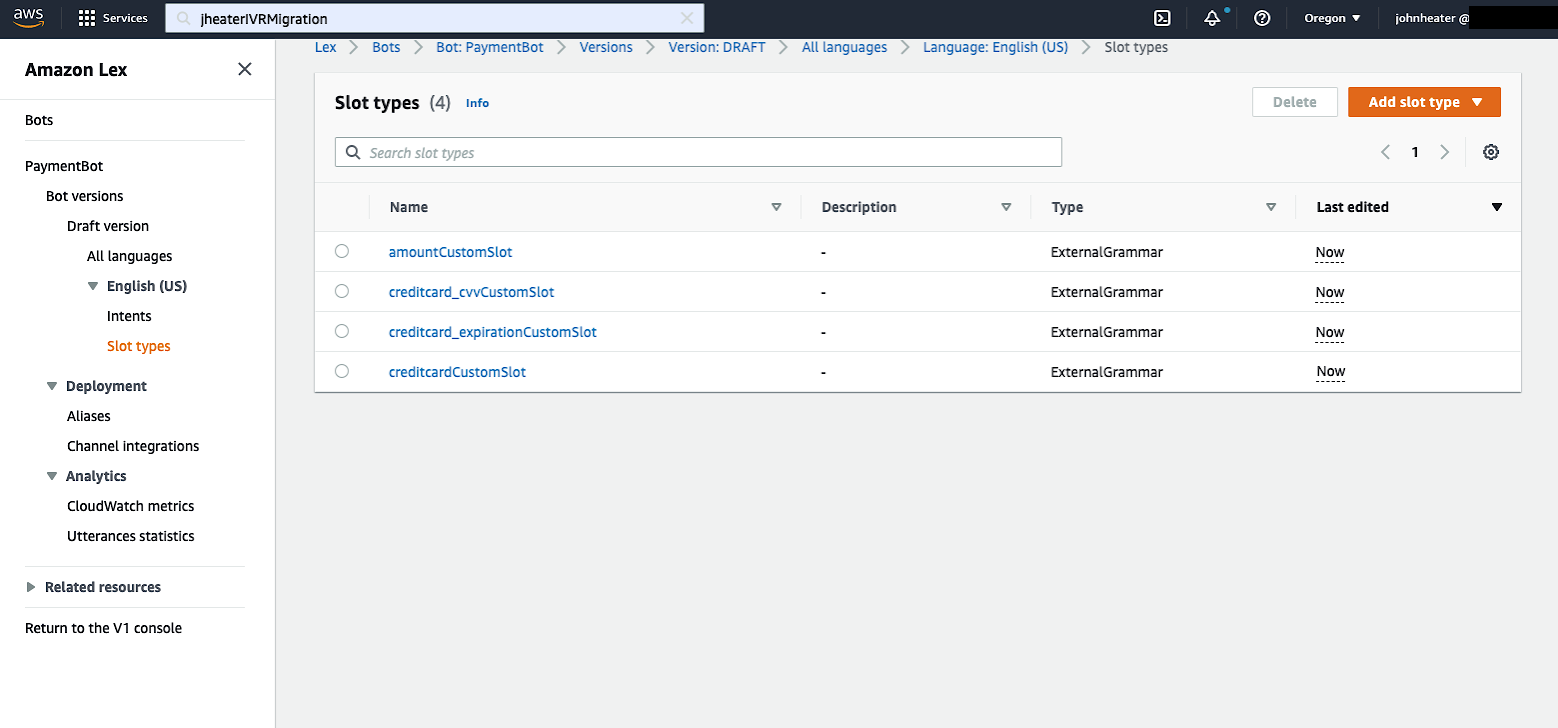Click the Delete button
The height and width of the screenshot is (728, 1558).
[x=1295, y=102]
